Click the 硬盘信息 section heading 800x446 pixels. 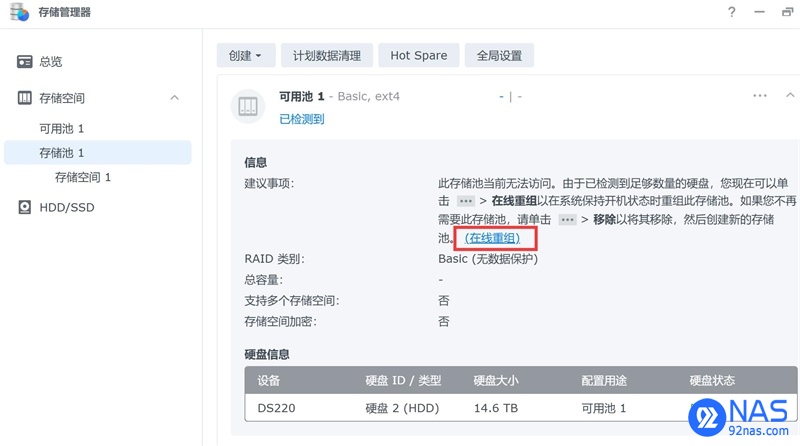click(267, 354)
